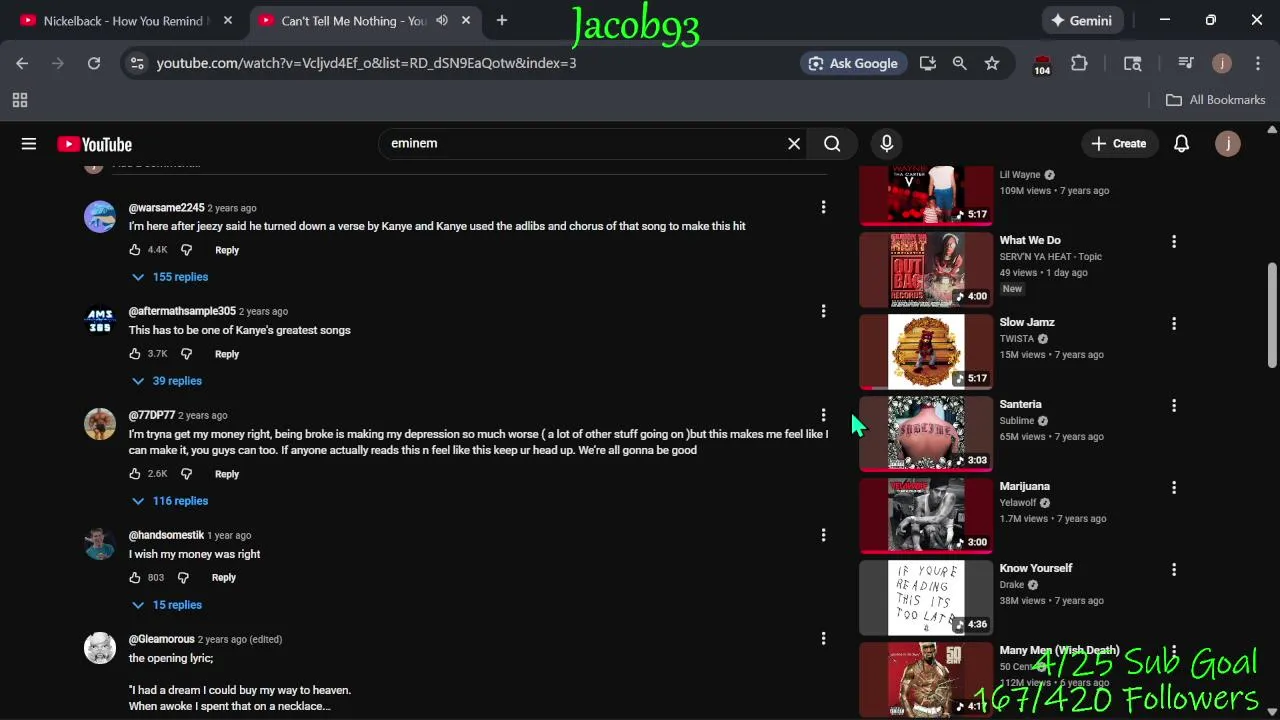Go to the YouTube home logo
Image resolution: width=1280 pixels, height=720 pixels.
pyautogui.click(x=94, y=144)
